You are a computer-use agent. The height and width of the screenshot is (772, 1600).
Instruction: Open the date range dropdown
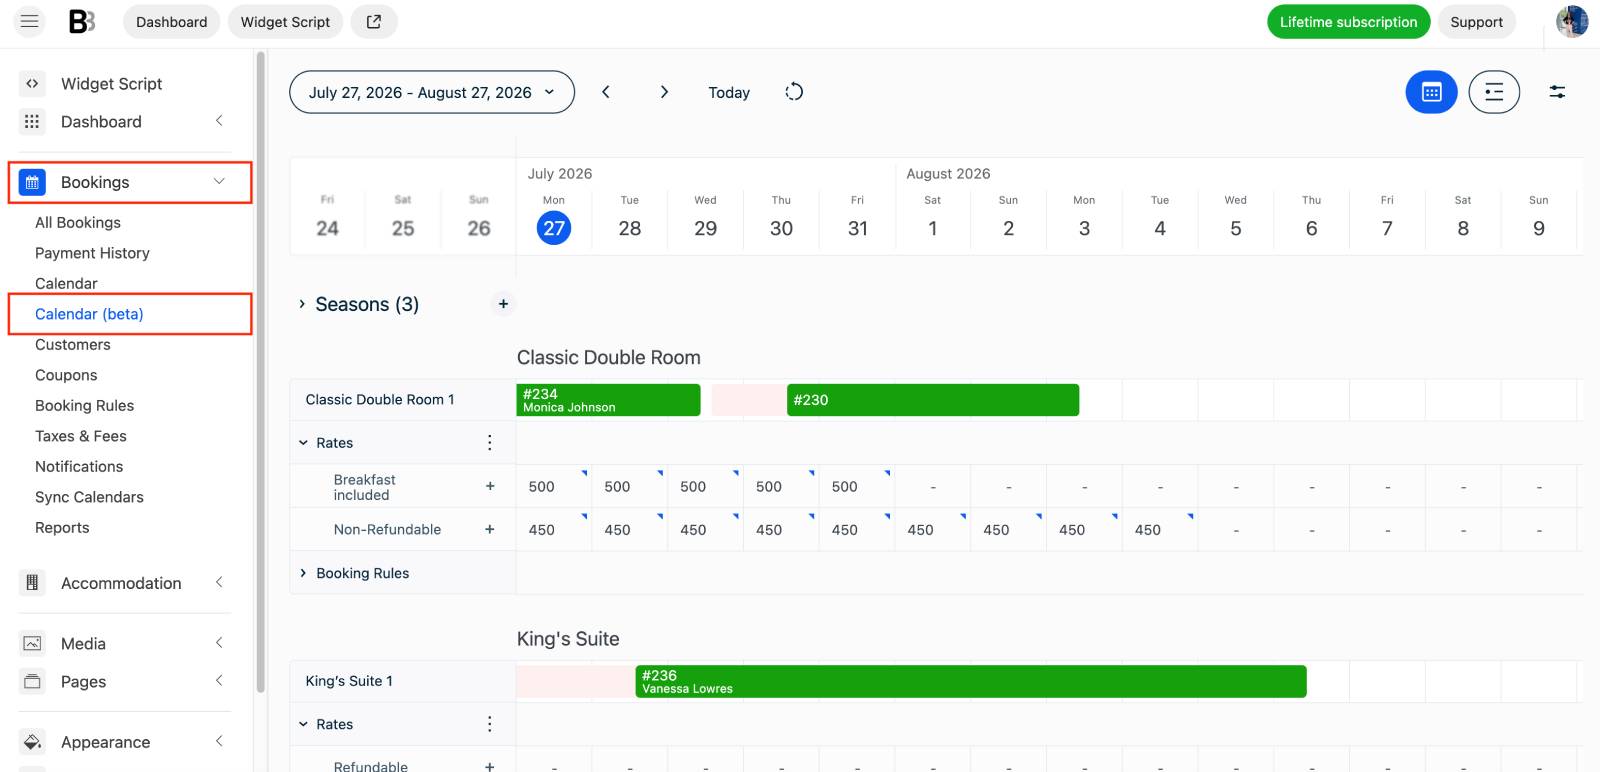point(432,92)
